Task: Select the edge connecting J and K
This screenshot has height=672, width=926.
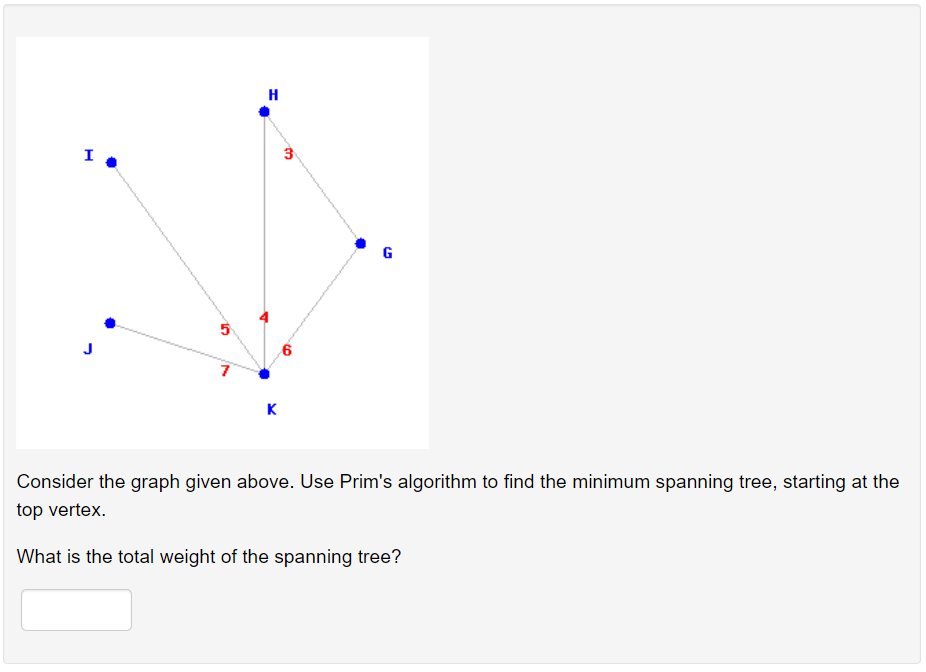Action: pyautogui.click(x=185, y=347)
